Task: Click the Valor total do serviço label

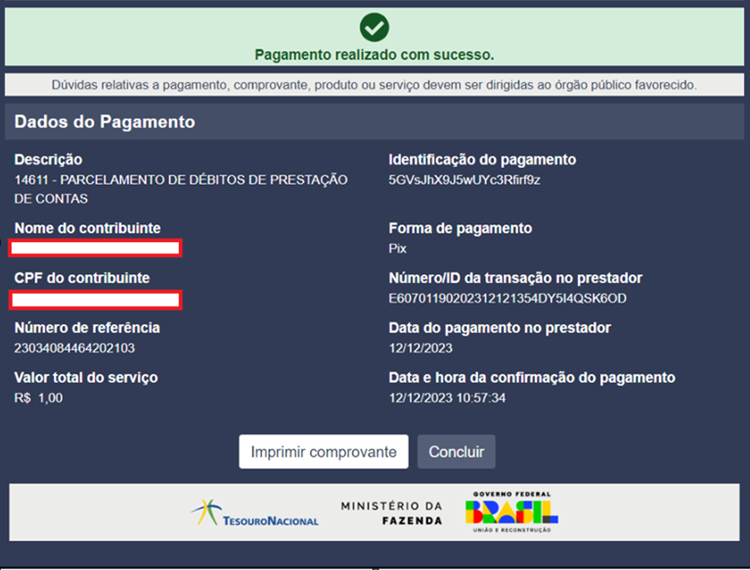Action: click(x=86, y=378)
